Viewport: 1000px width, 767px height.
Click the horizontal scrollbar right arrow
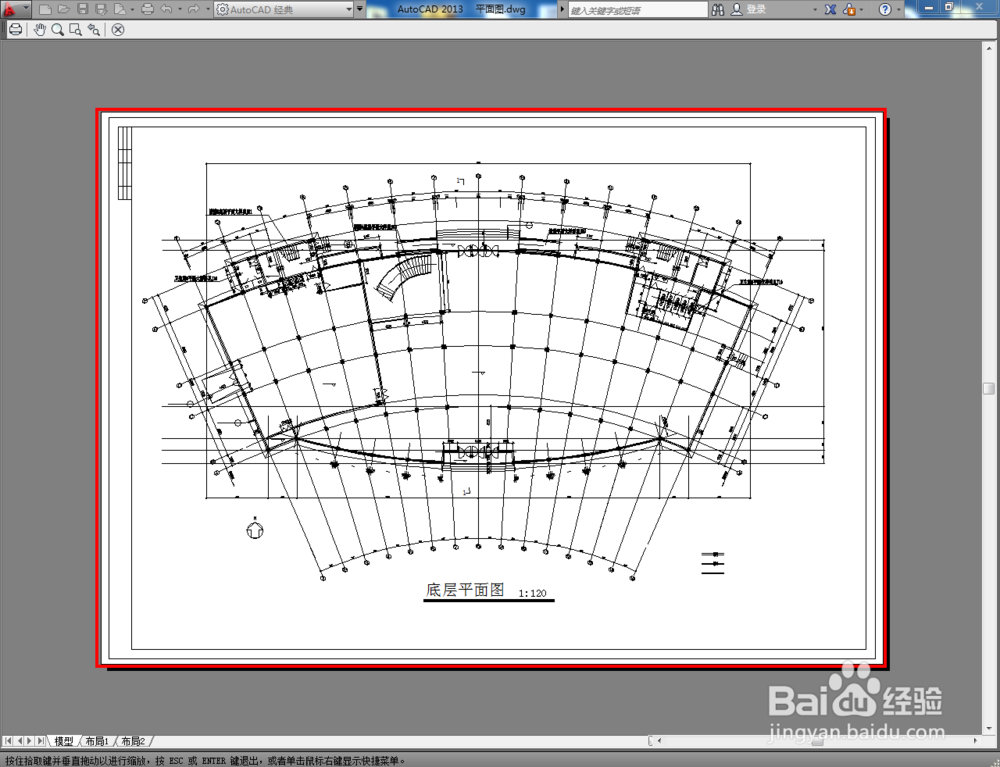point(976,741)
